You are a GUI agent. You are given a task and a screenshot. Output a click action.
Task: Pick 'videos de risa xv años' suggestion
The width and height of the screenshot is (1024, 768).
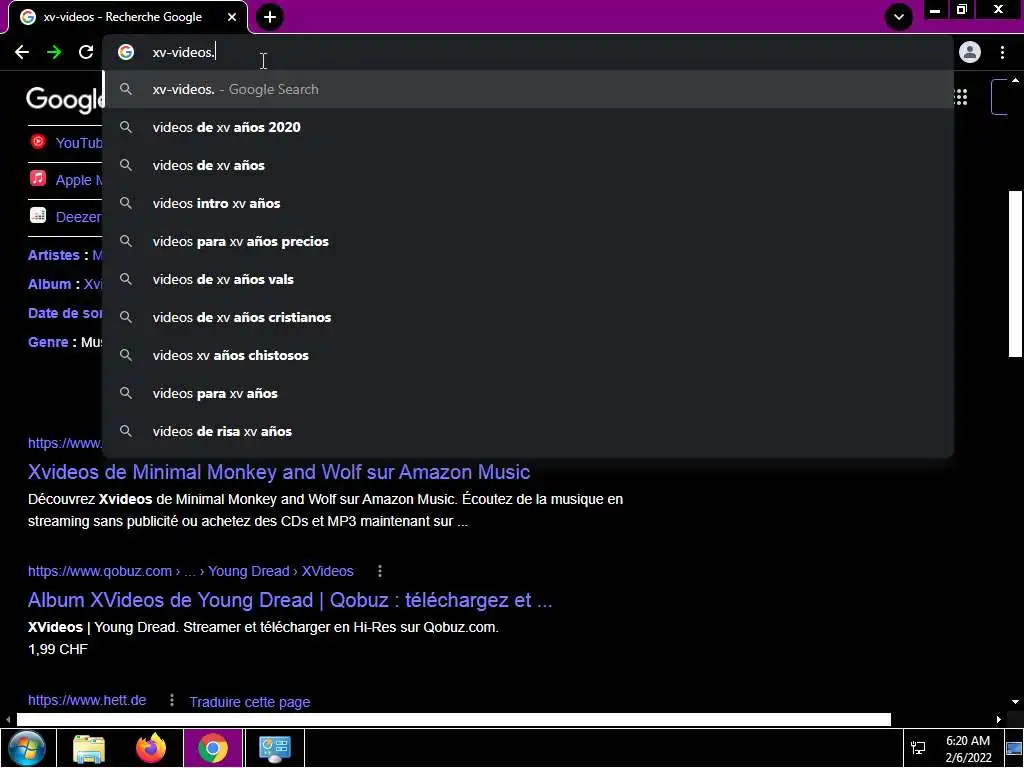(x=528, y=431)
